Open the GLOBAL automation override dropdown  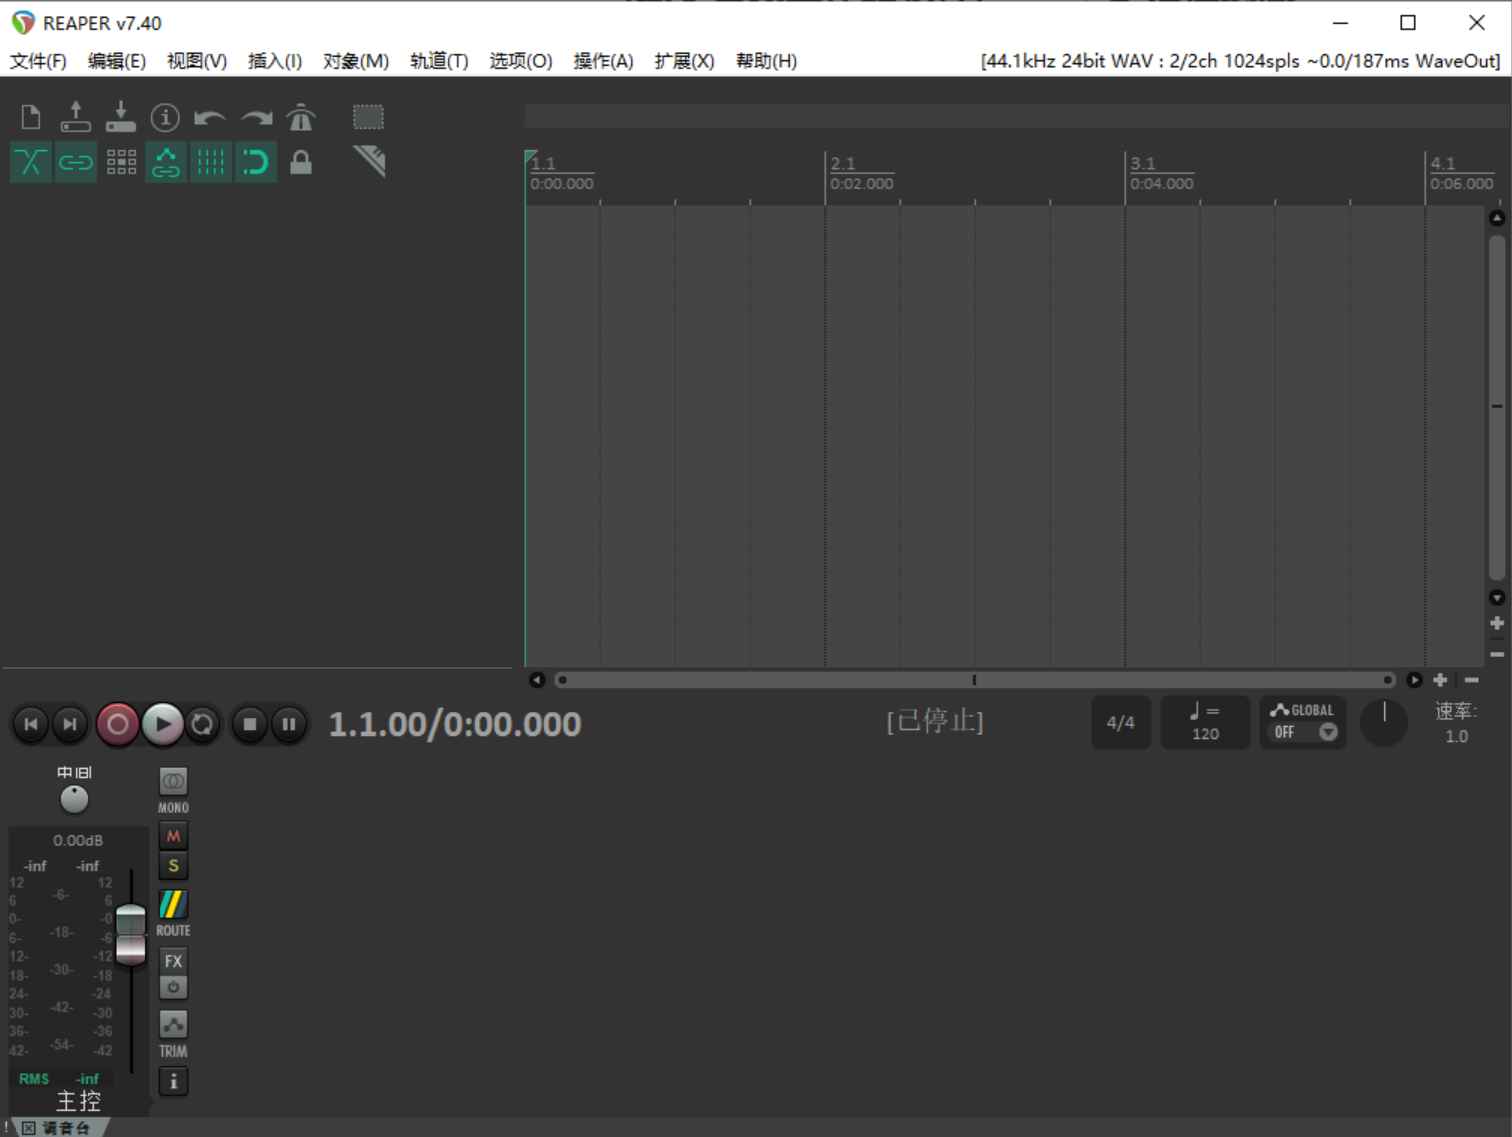tap(1330, 731)
